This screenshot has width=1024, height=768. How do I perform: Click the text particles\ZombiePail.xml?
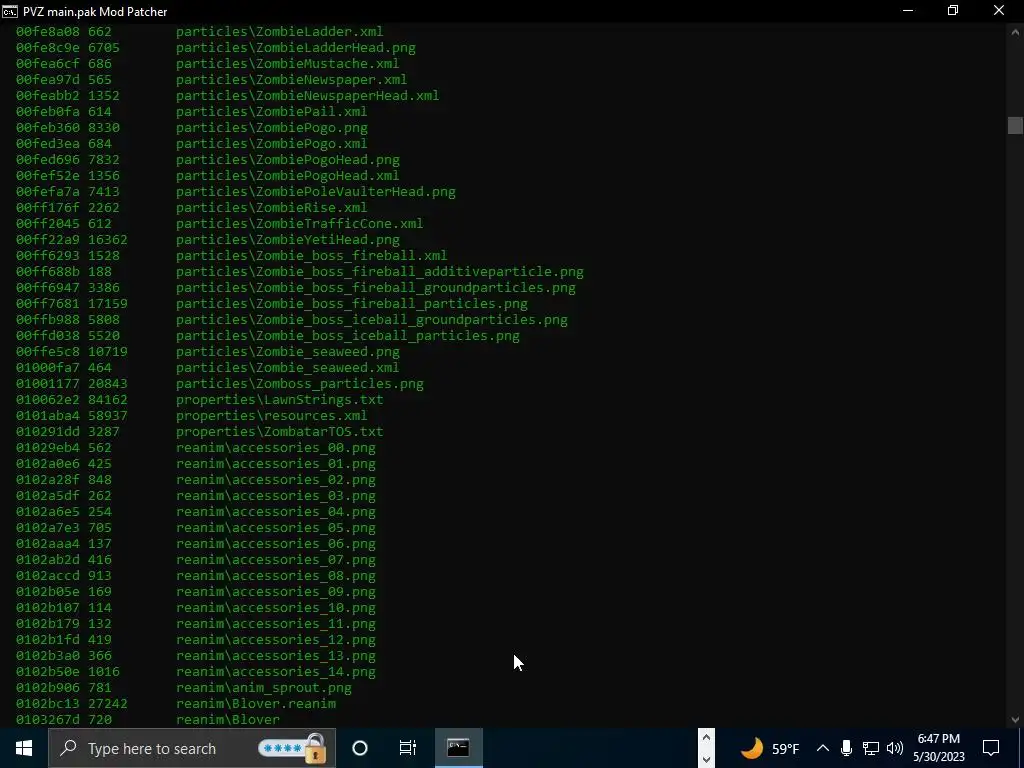[x=272, y=112]
